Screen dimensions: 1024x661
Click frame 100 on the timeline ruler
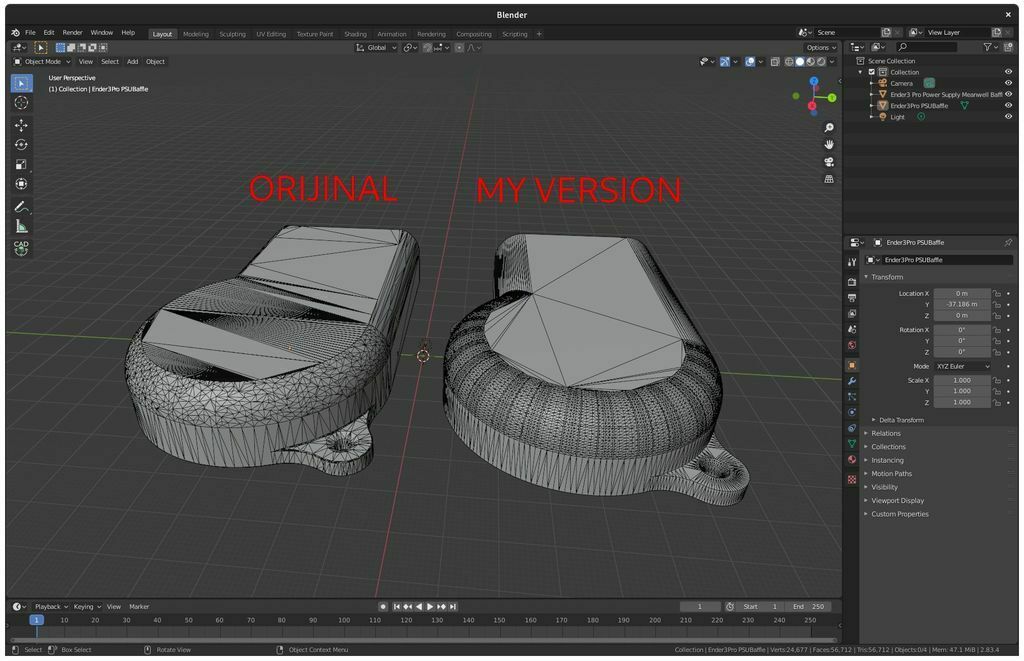pos(344,620)
